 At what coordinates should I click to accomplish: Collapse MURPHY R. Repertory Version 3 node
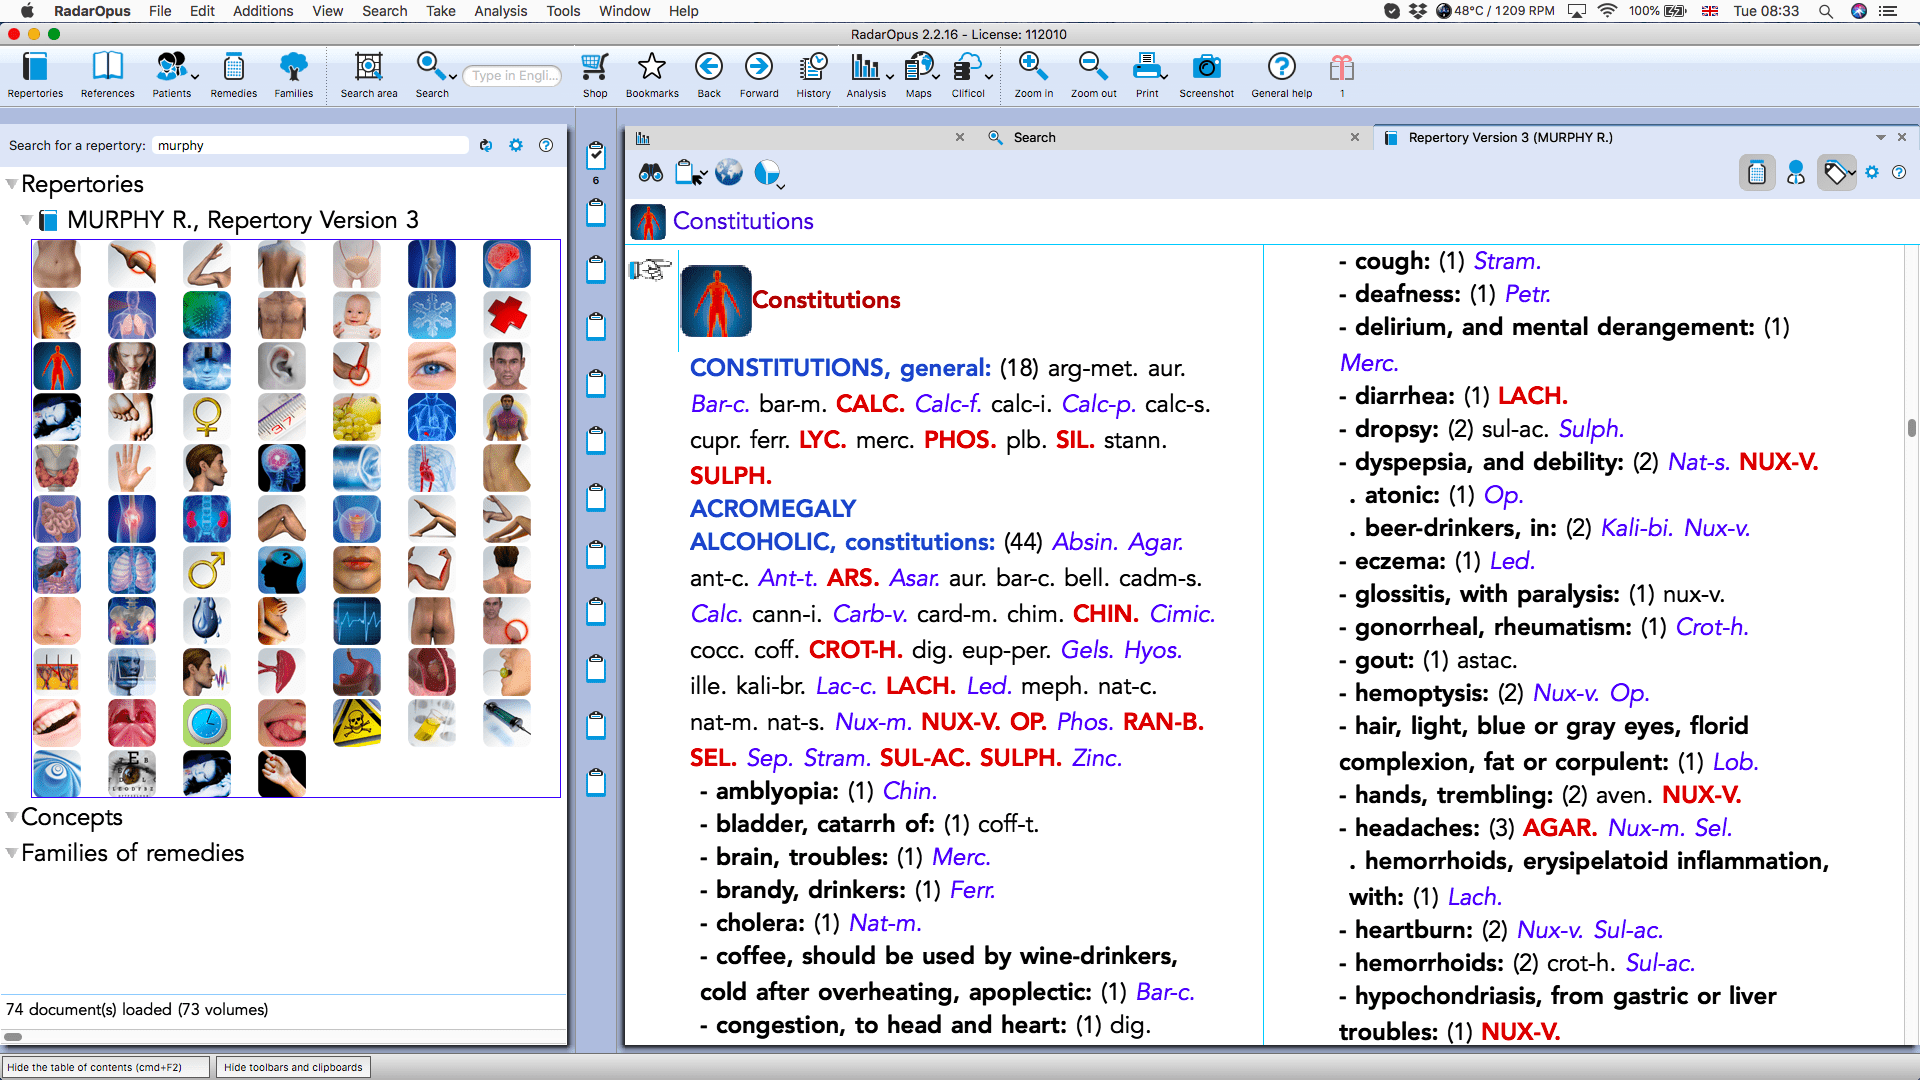(x=26, y=220)
